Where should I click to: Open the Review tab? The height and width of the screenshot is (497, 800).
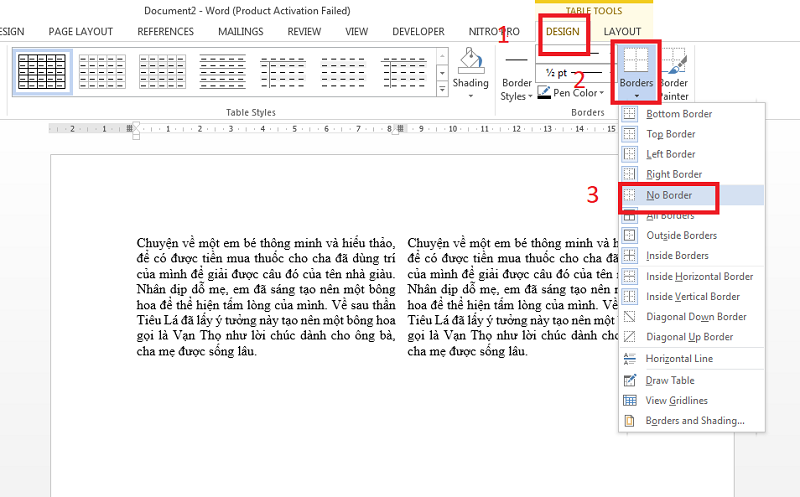pos(304,32)
